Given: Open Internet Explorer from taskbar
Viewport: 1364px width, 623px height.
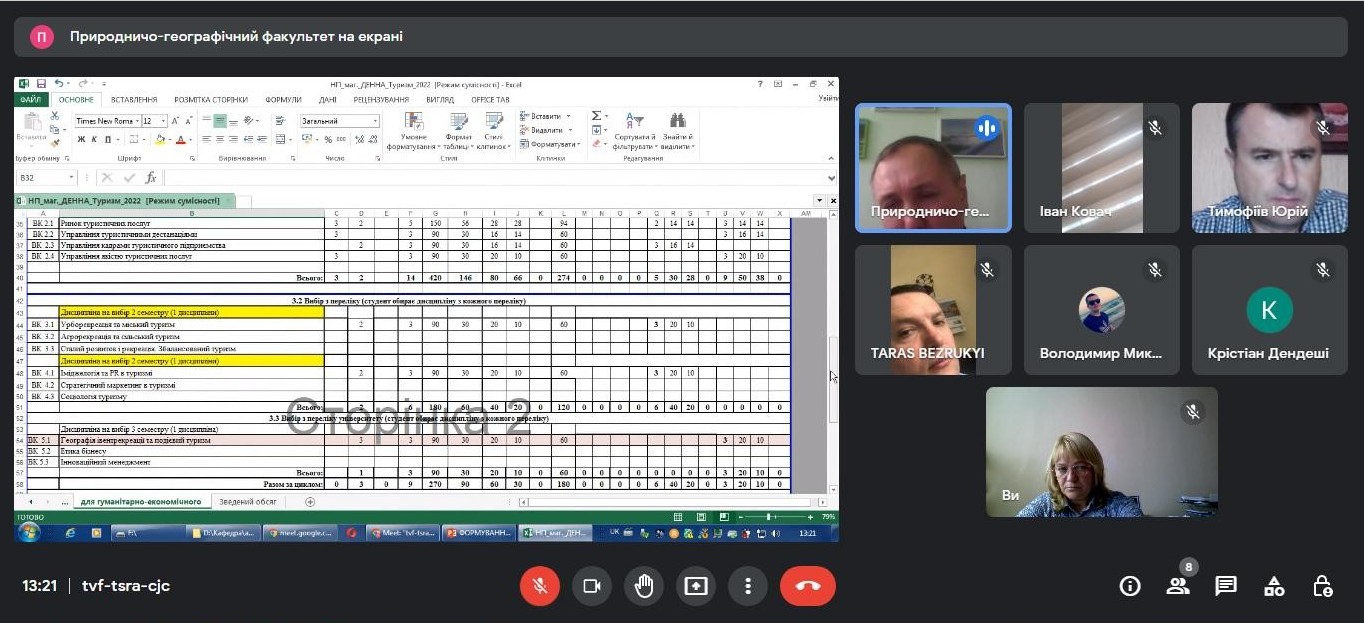Looking at the screenshot, I should [x=70, y=533].
